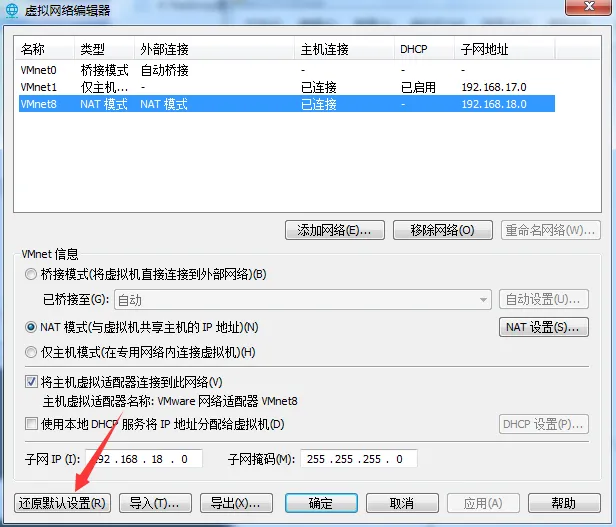Viewport: 616px width, 527px height.
Task: Uncheck 将主机虚拟适配器连接到此网络 checkbox
Action: [32, 382]
